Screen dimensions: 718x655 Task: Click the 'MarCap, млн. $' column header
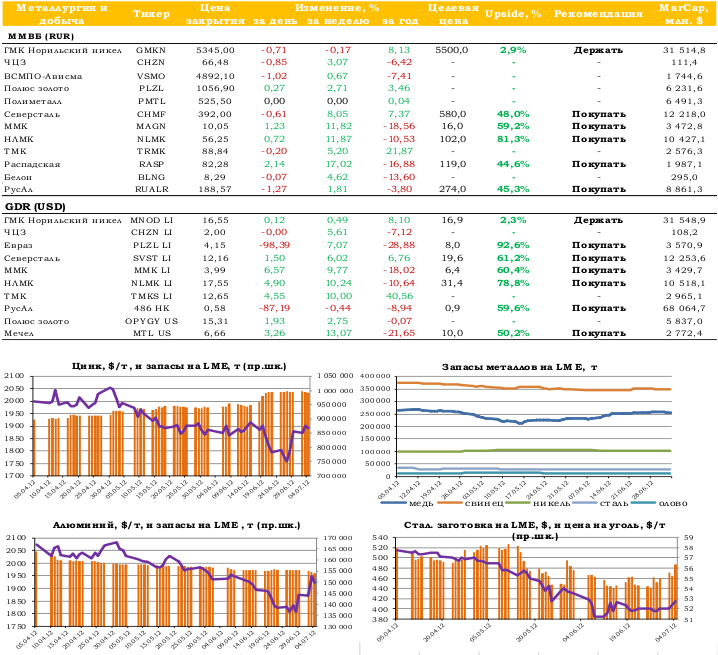(x=684, y=14)
